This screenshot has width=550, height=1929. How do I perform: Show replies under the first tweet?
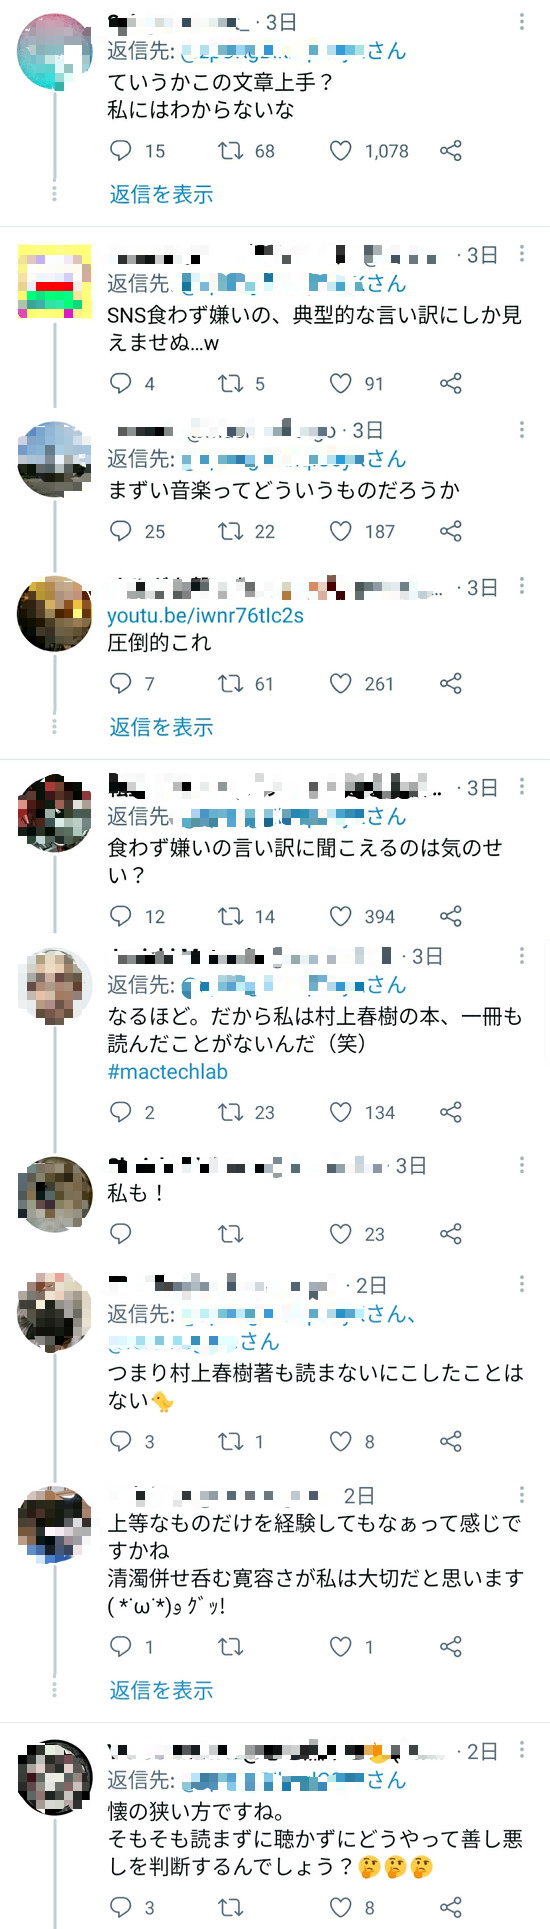tap(162, 194)
